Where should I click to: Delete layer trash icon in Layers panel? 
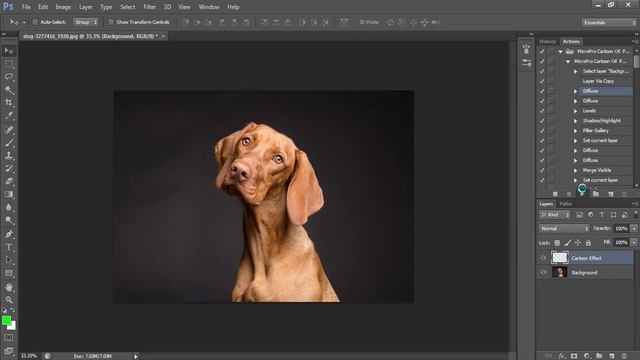point(624,356)
